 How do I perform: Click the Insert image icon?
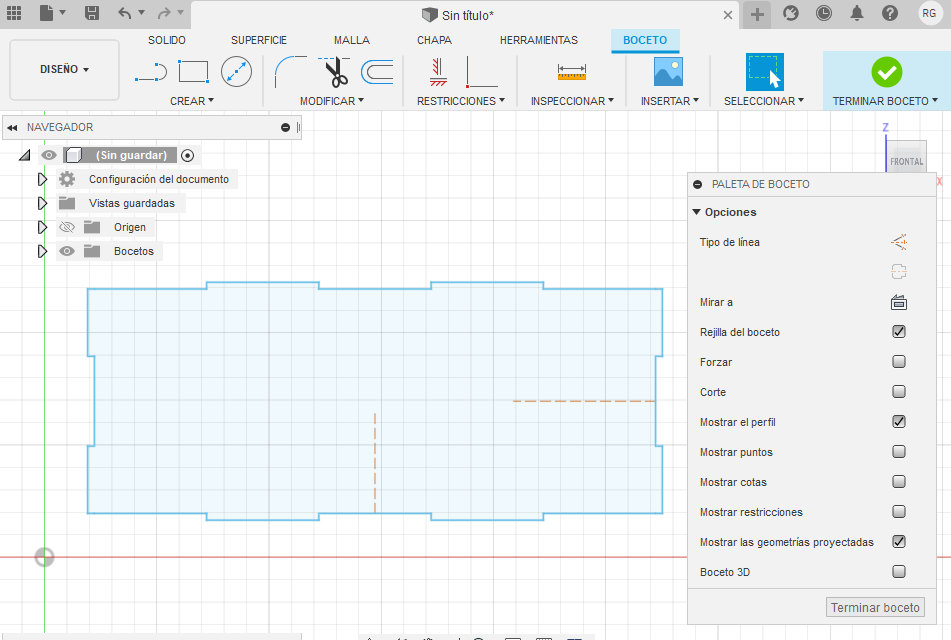pyautogui.click(x=668, y=72)
